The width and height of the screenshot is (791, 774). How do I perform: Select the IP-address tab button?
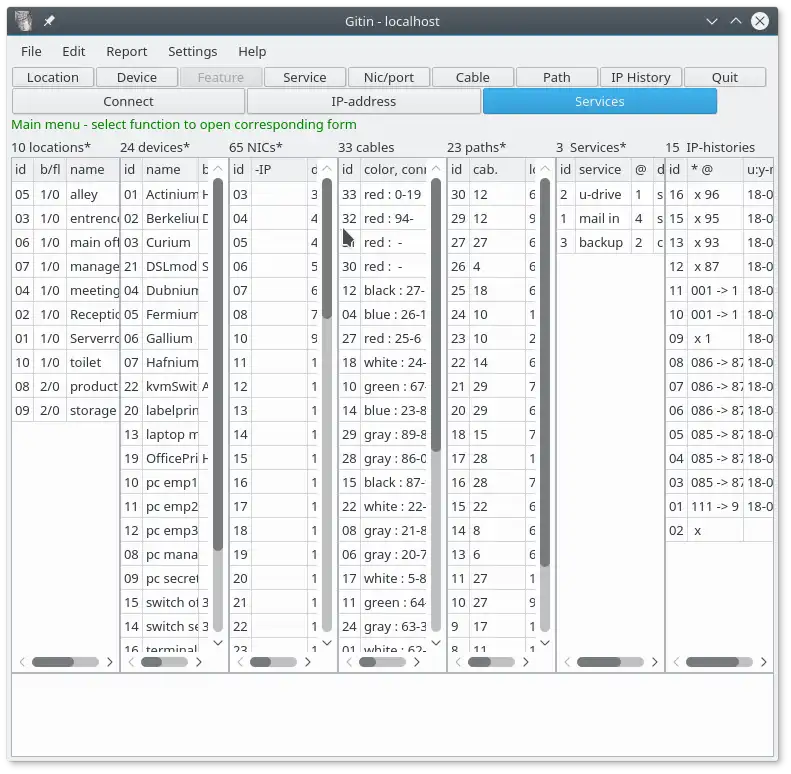364,101
